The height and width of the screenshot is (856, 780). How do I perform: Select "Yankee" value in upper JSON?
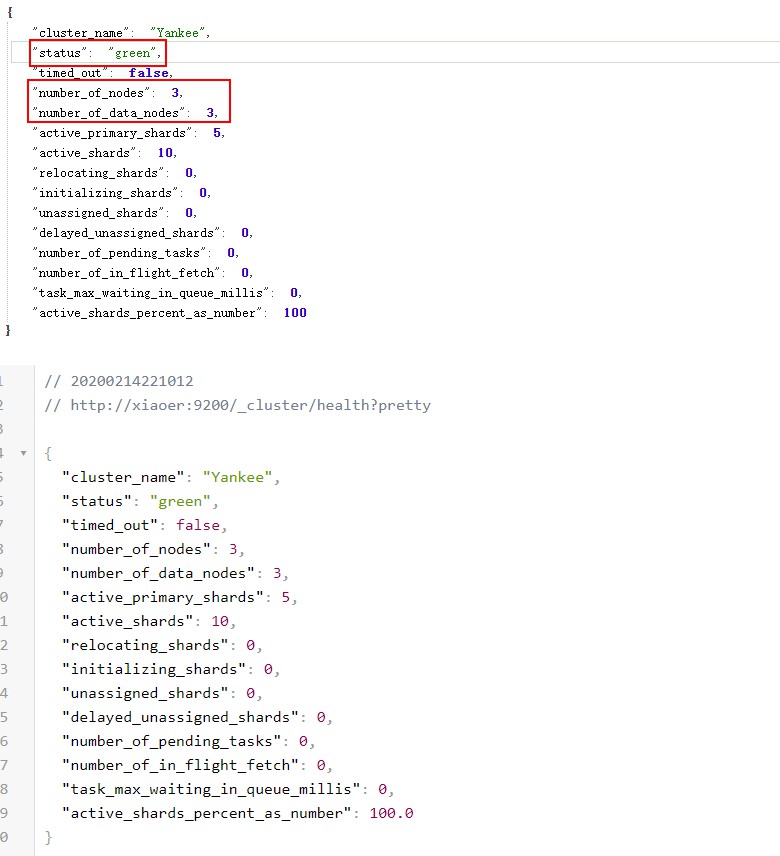[x=177, y=33]
